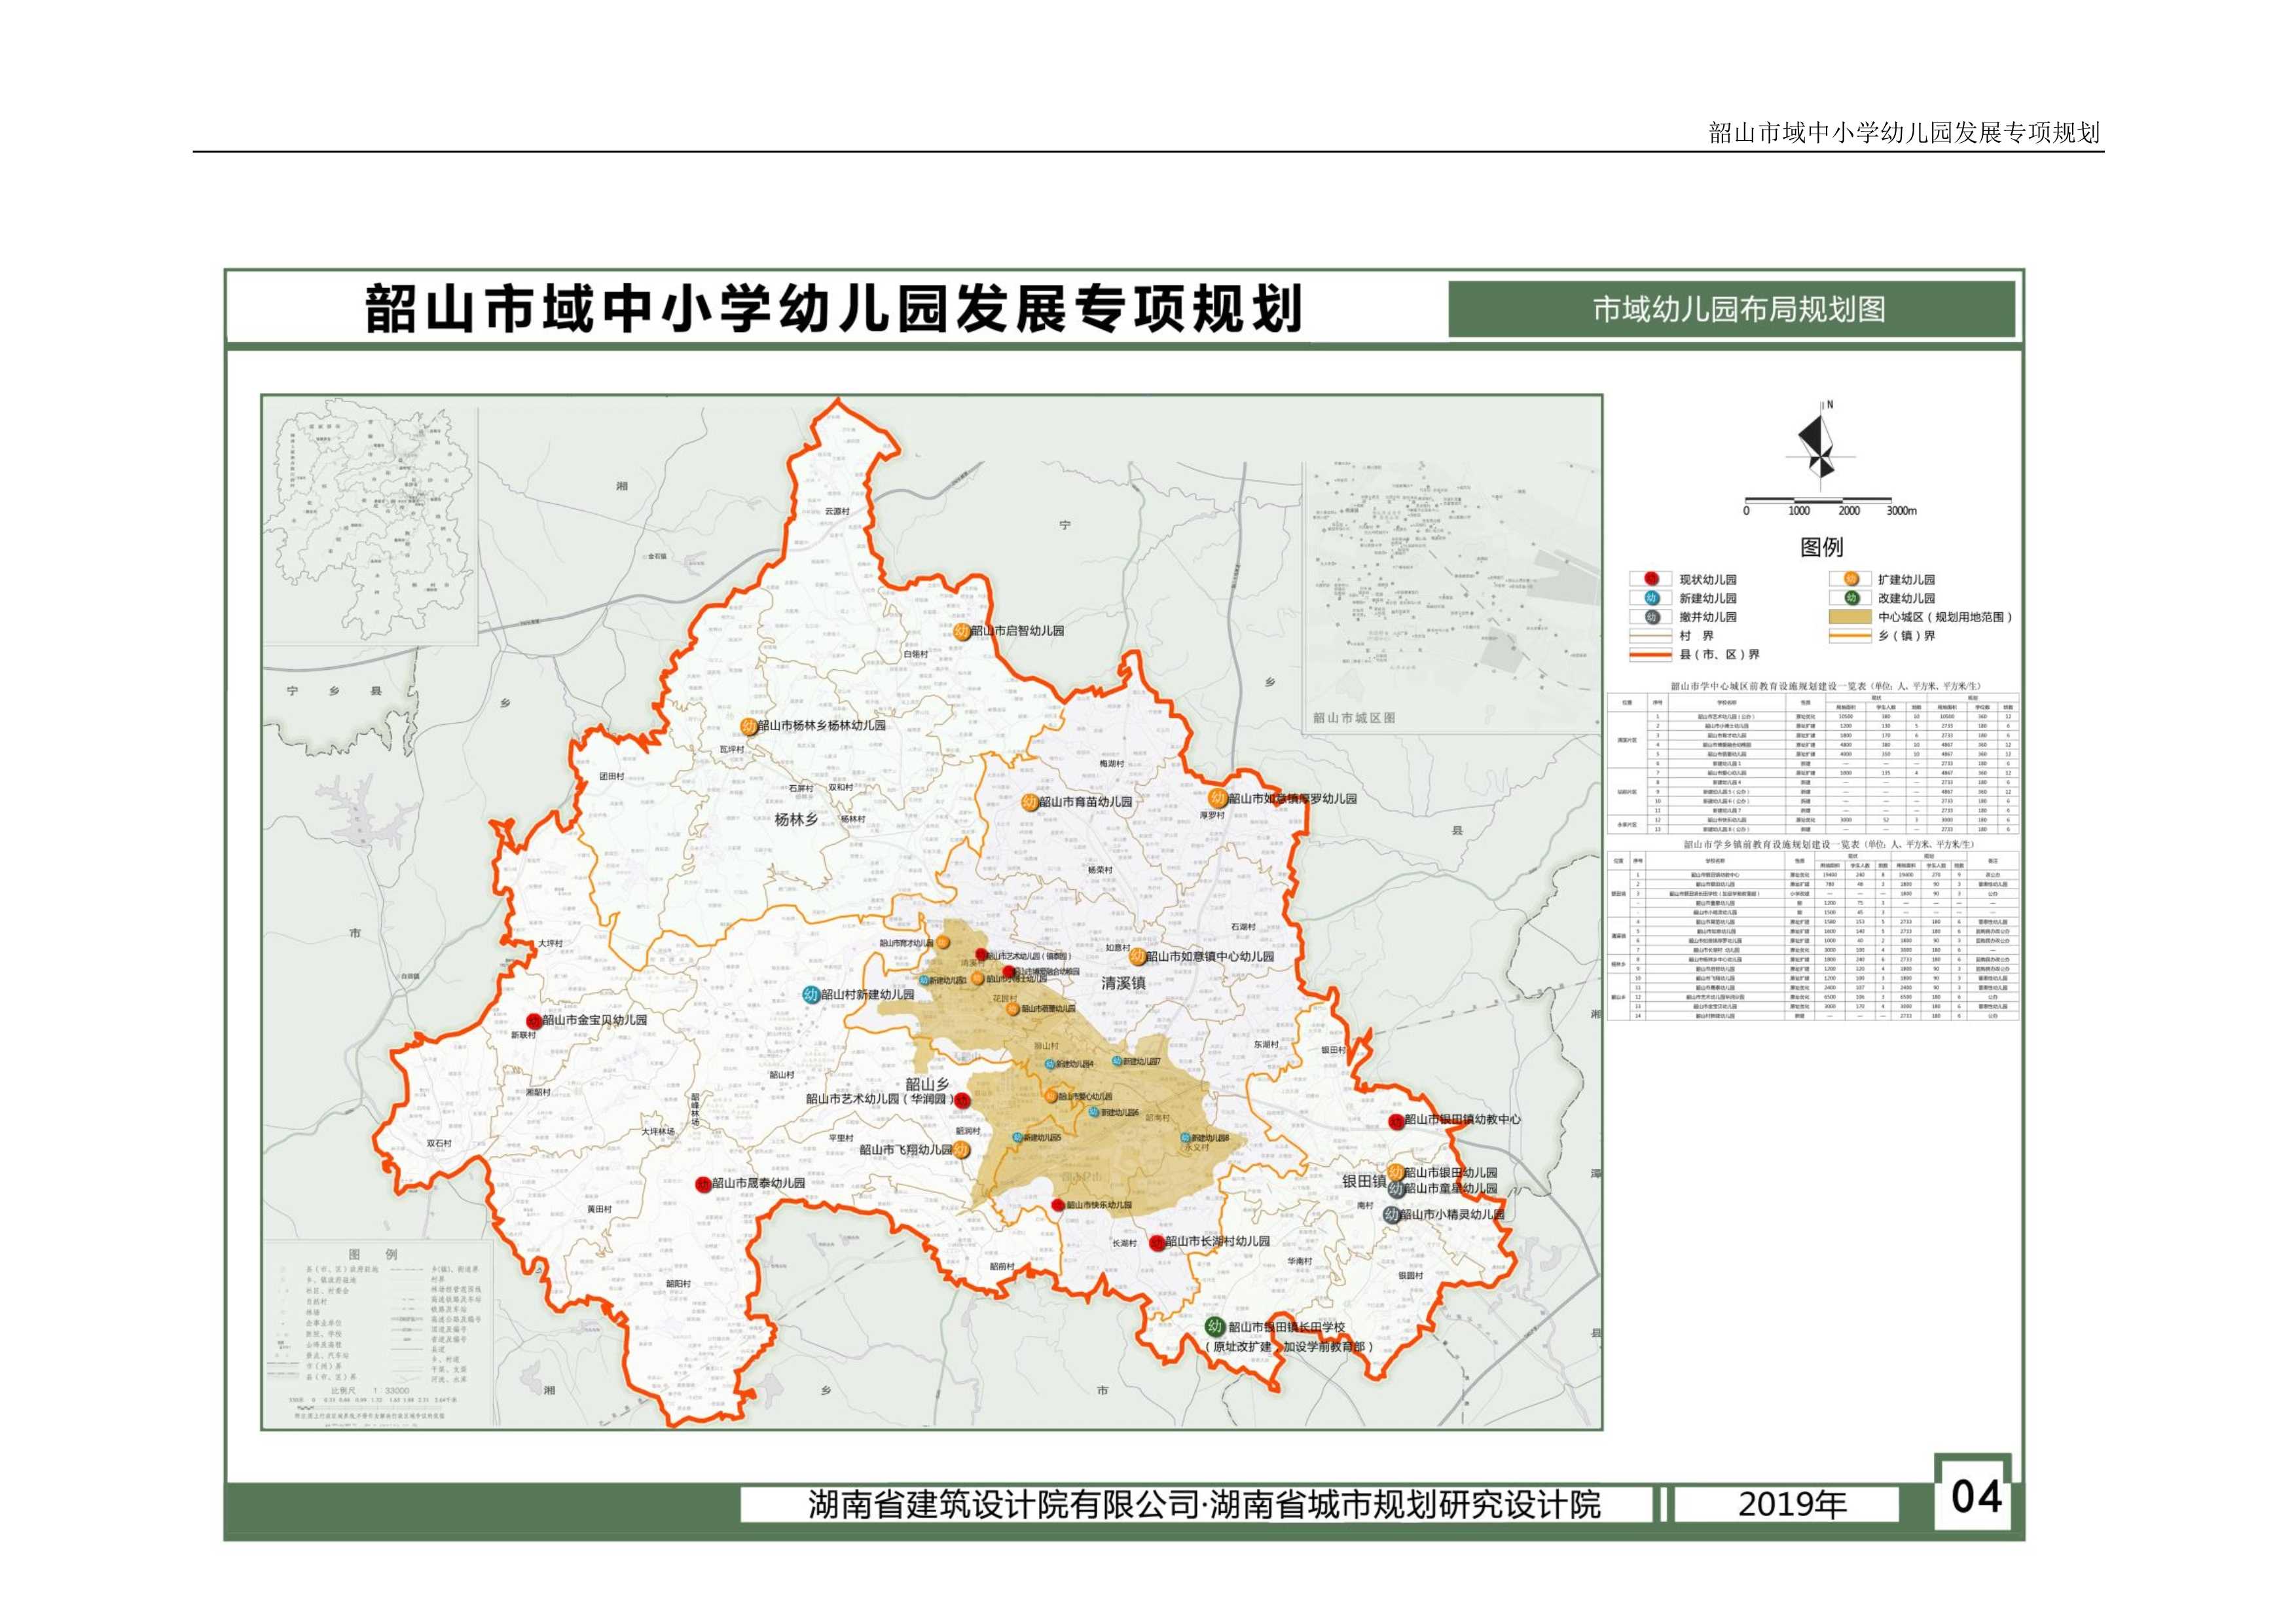The height and width of the screenshot is (1624, 2296).
Task: Select the 东湖村 village label
Action: click(1265, 1044)
